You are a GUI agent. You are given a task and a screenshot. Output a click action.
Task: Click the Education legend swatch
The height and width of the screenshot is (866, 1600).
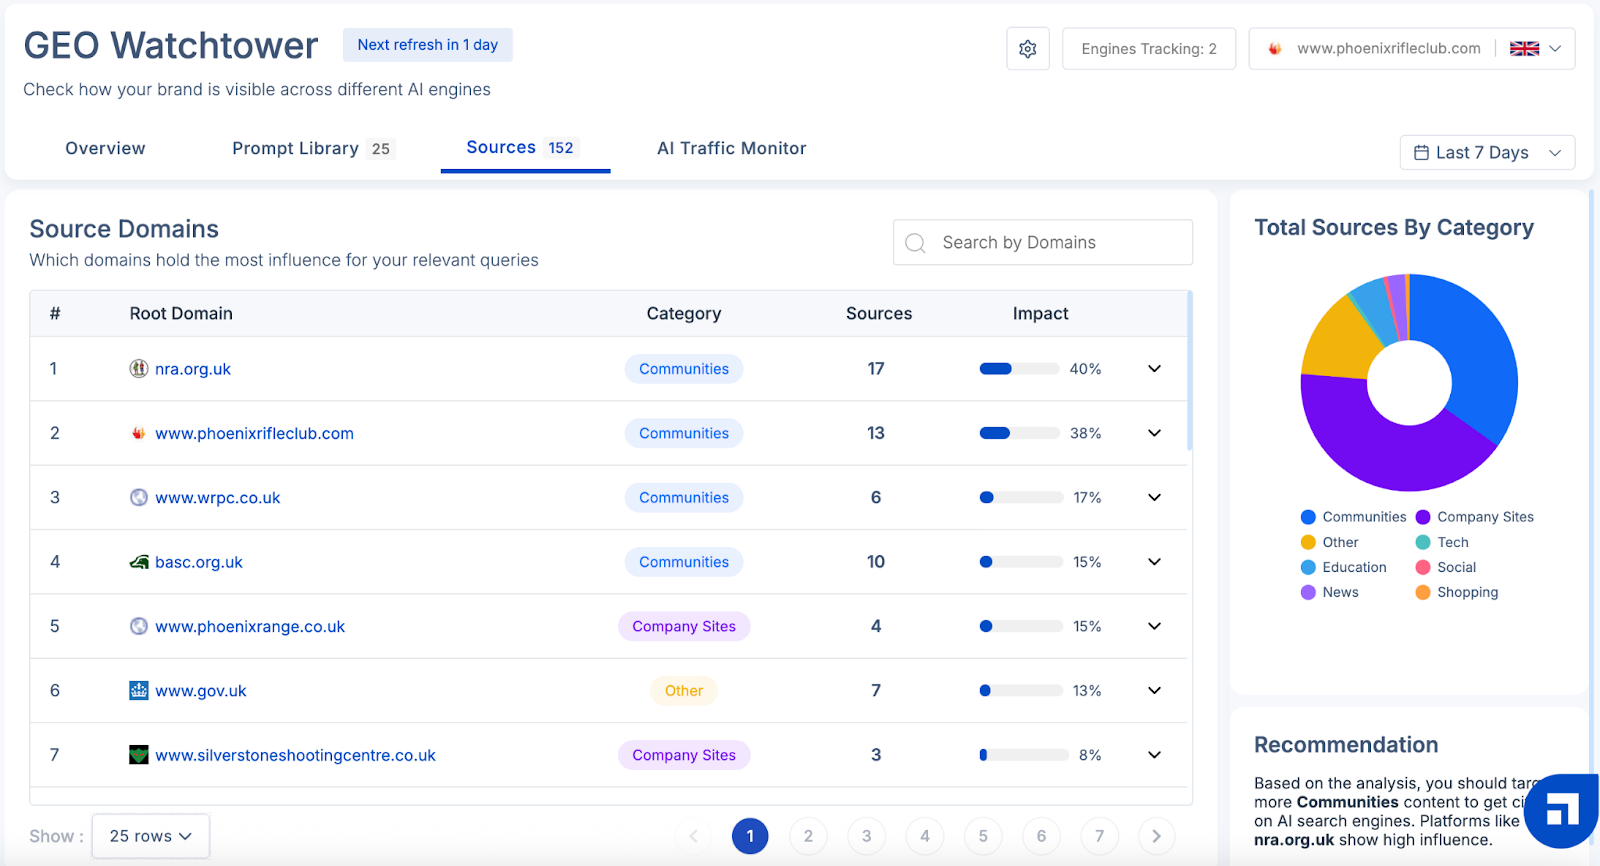[x=1308, y=567]
